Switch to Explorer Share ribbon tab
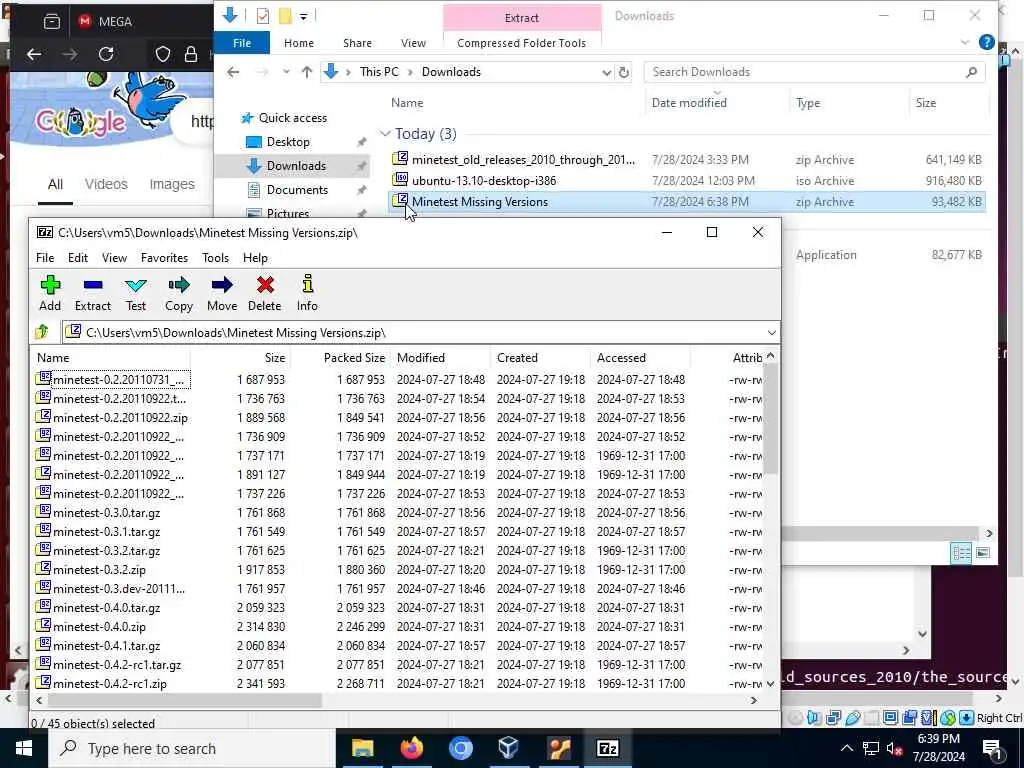This screenshot has height=768, width=1024. tap(357, 43)
